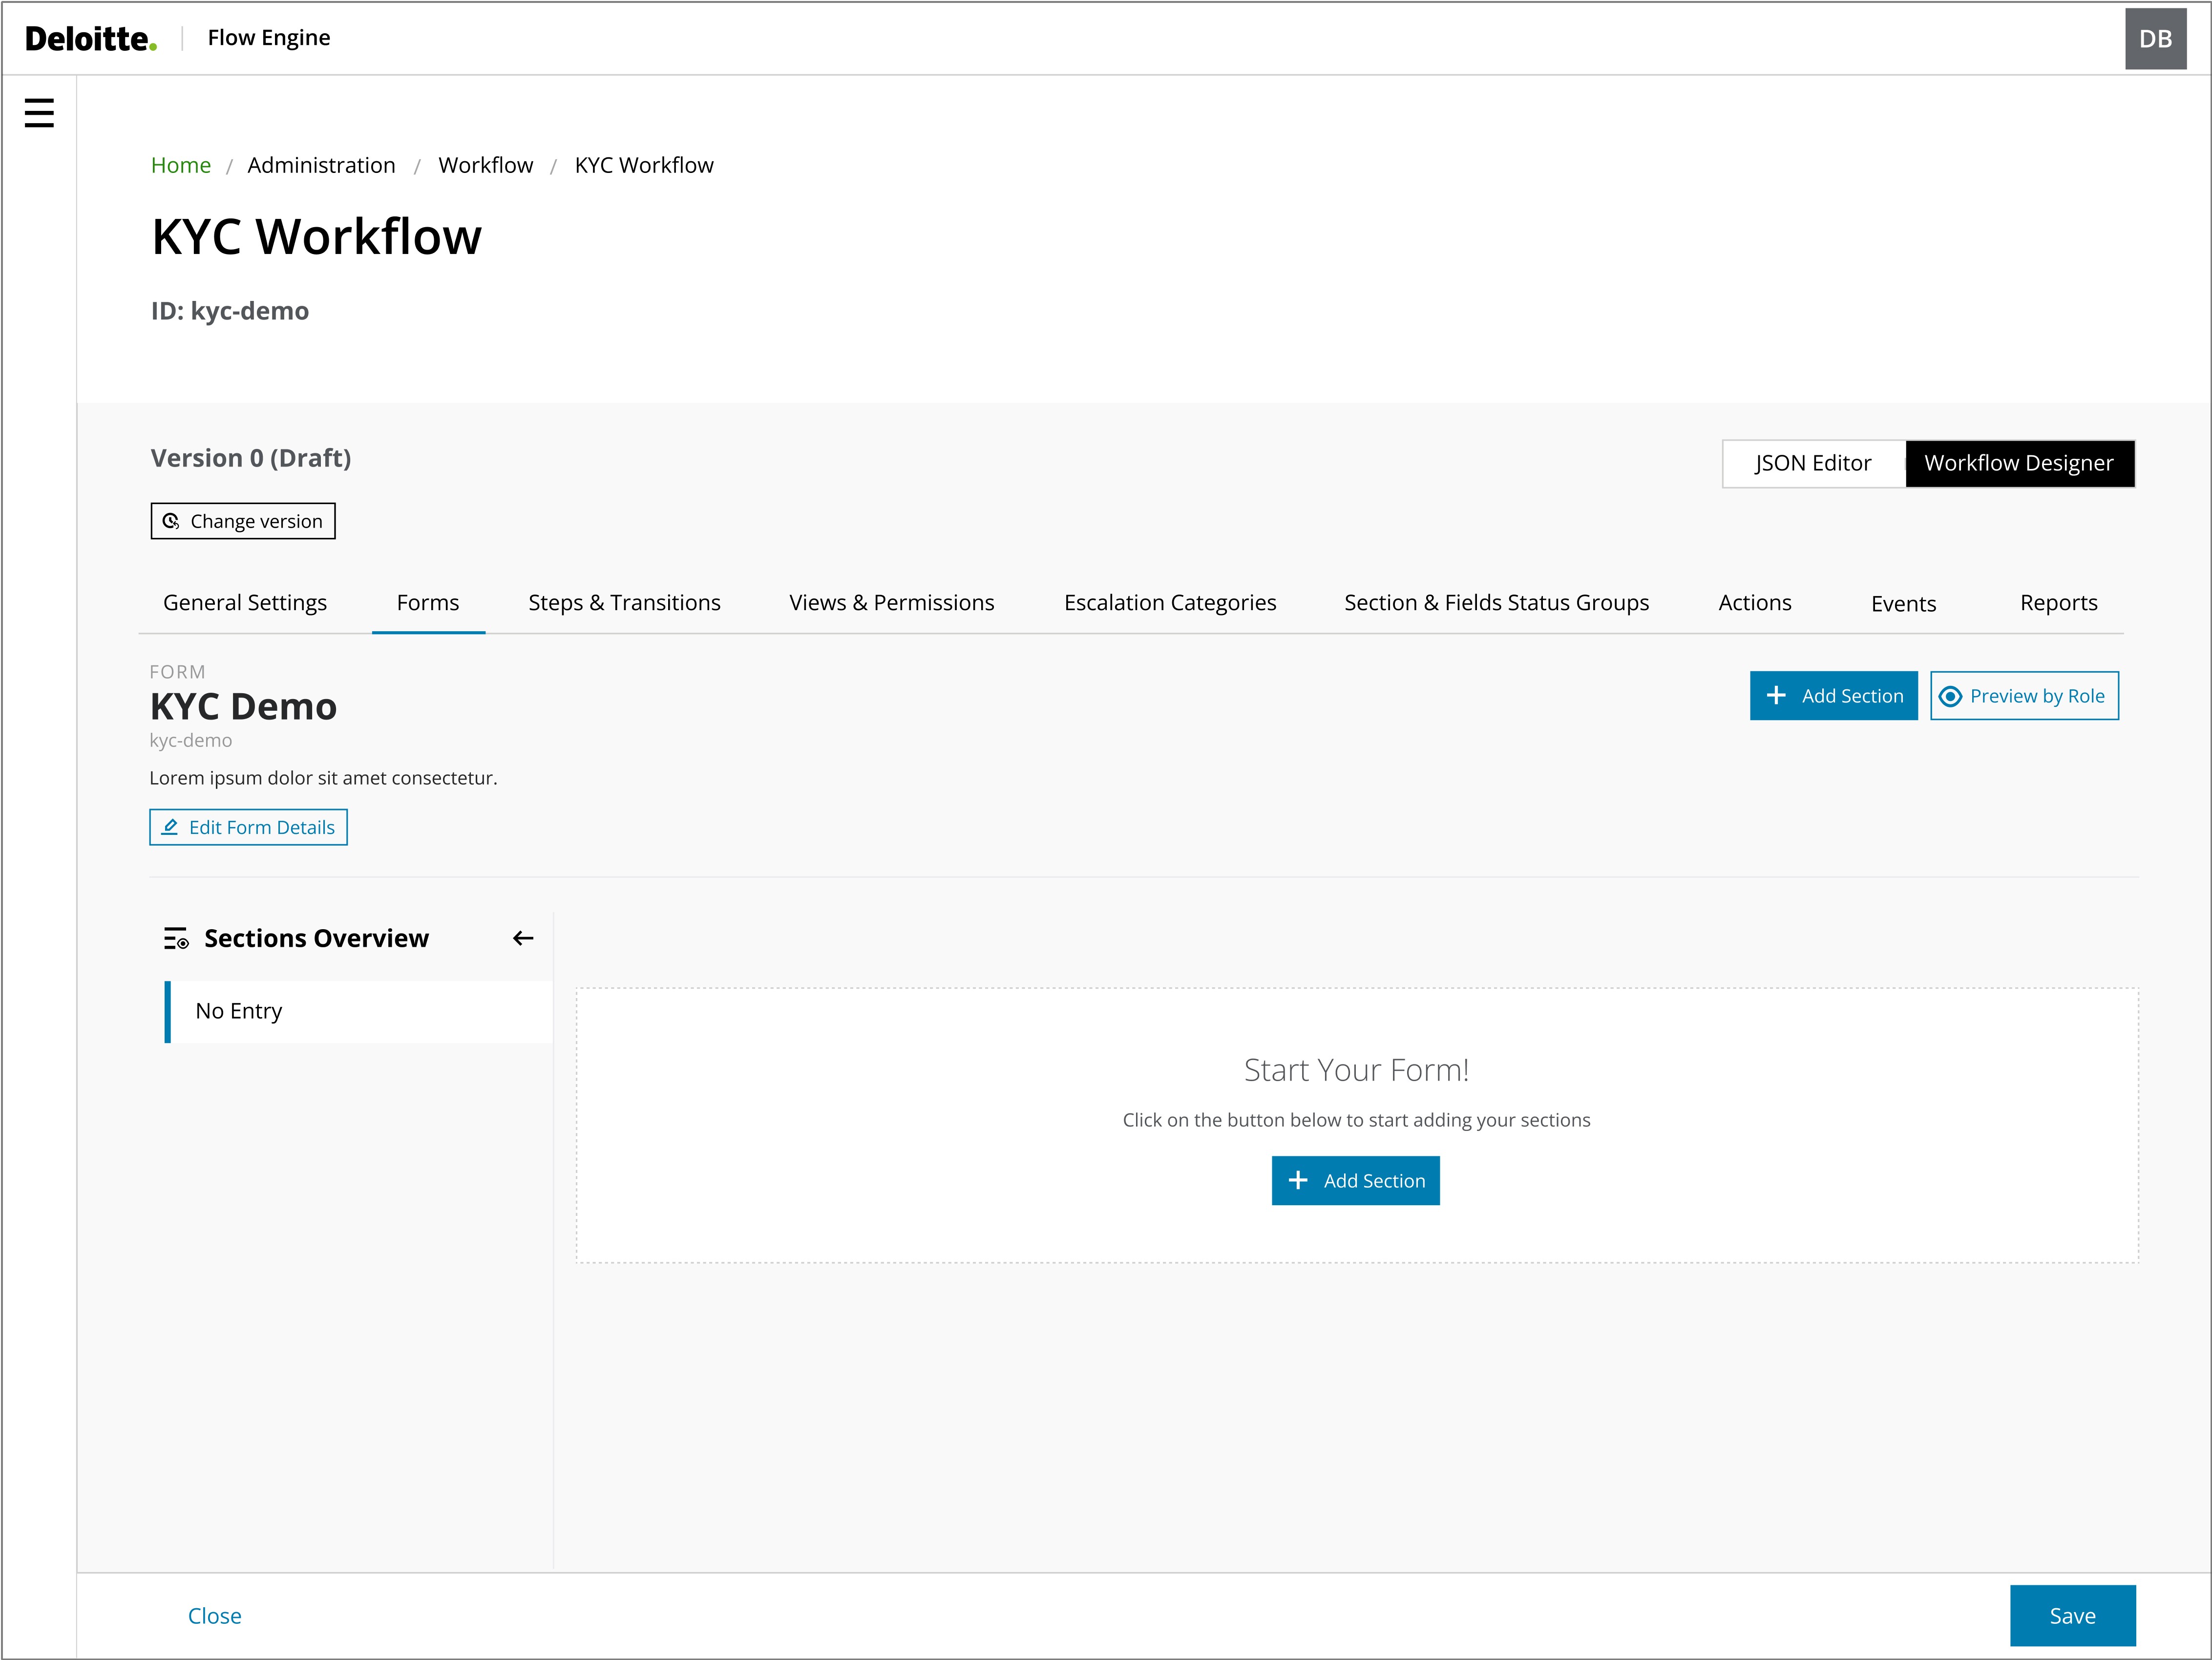Click the grey 'kyc-demo' form id text
The height and width of the screenshot is (1660, 2212).
[x=191, y=741]
